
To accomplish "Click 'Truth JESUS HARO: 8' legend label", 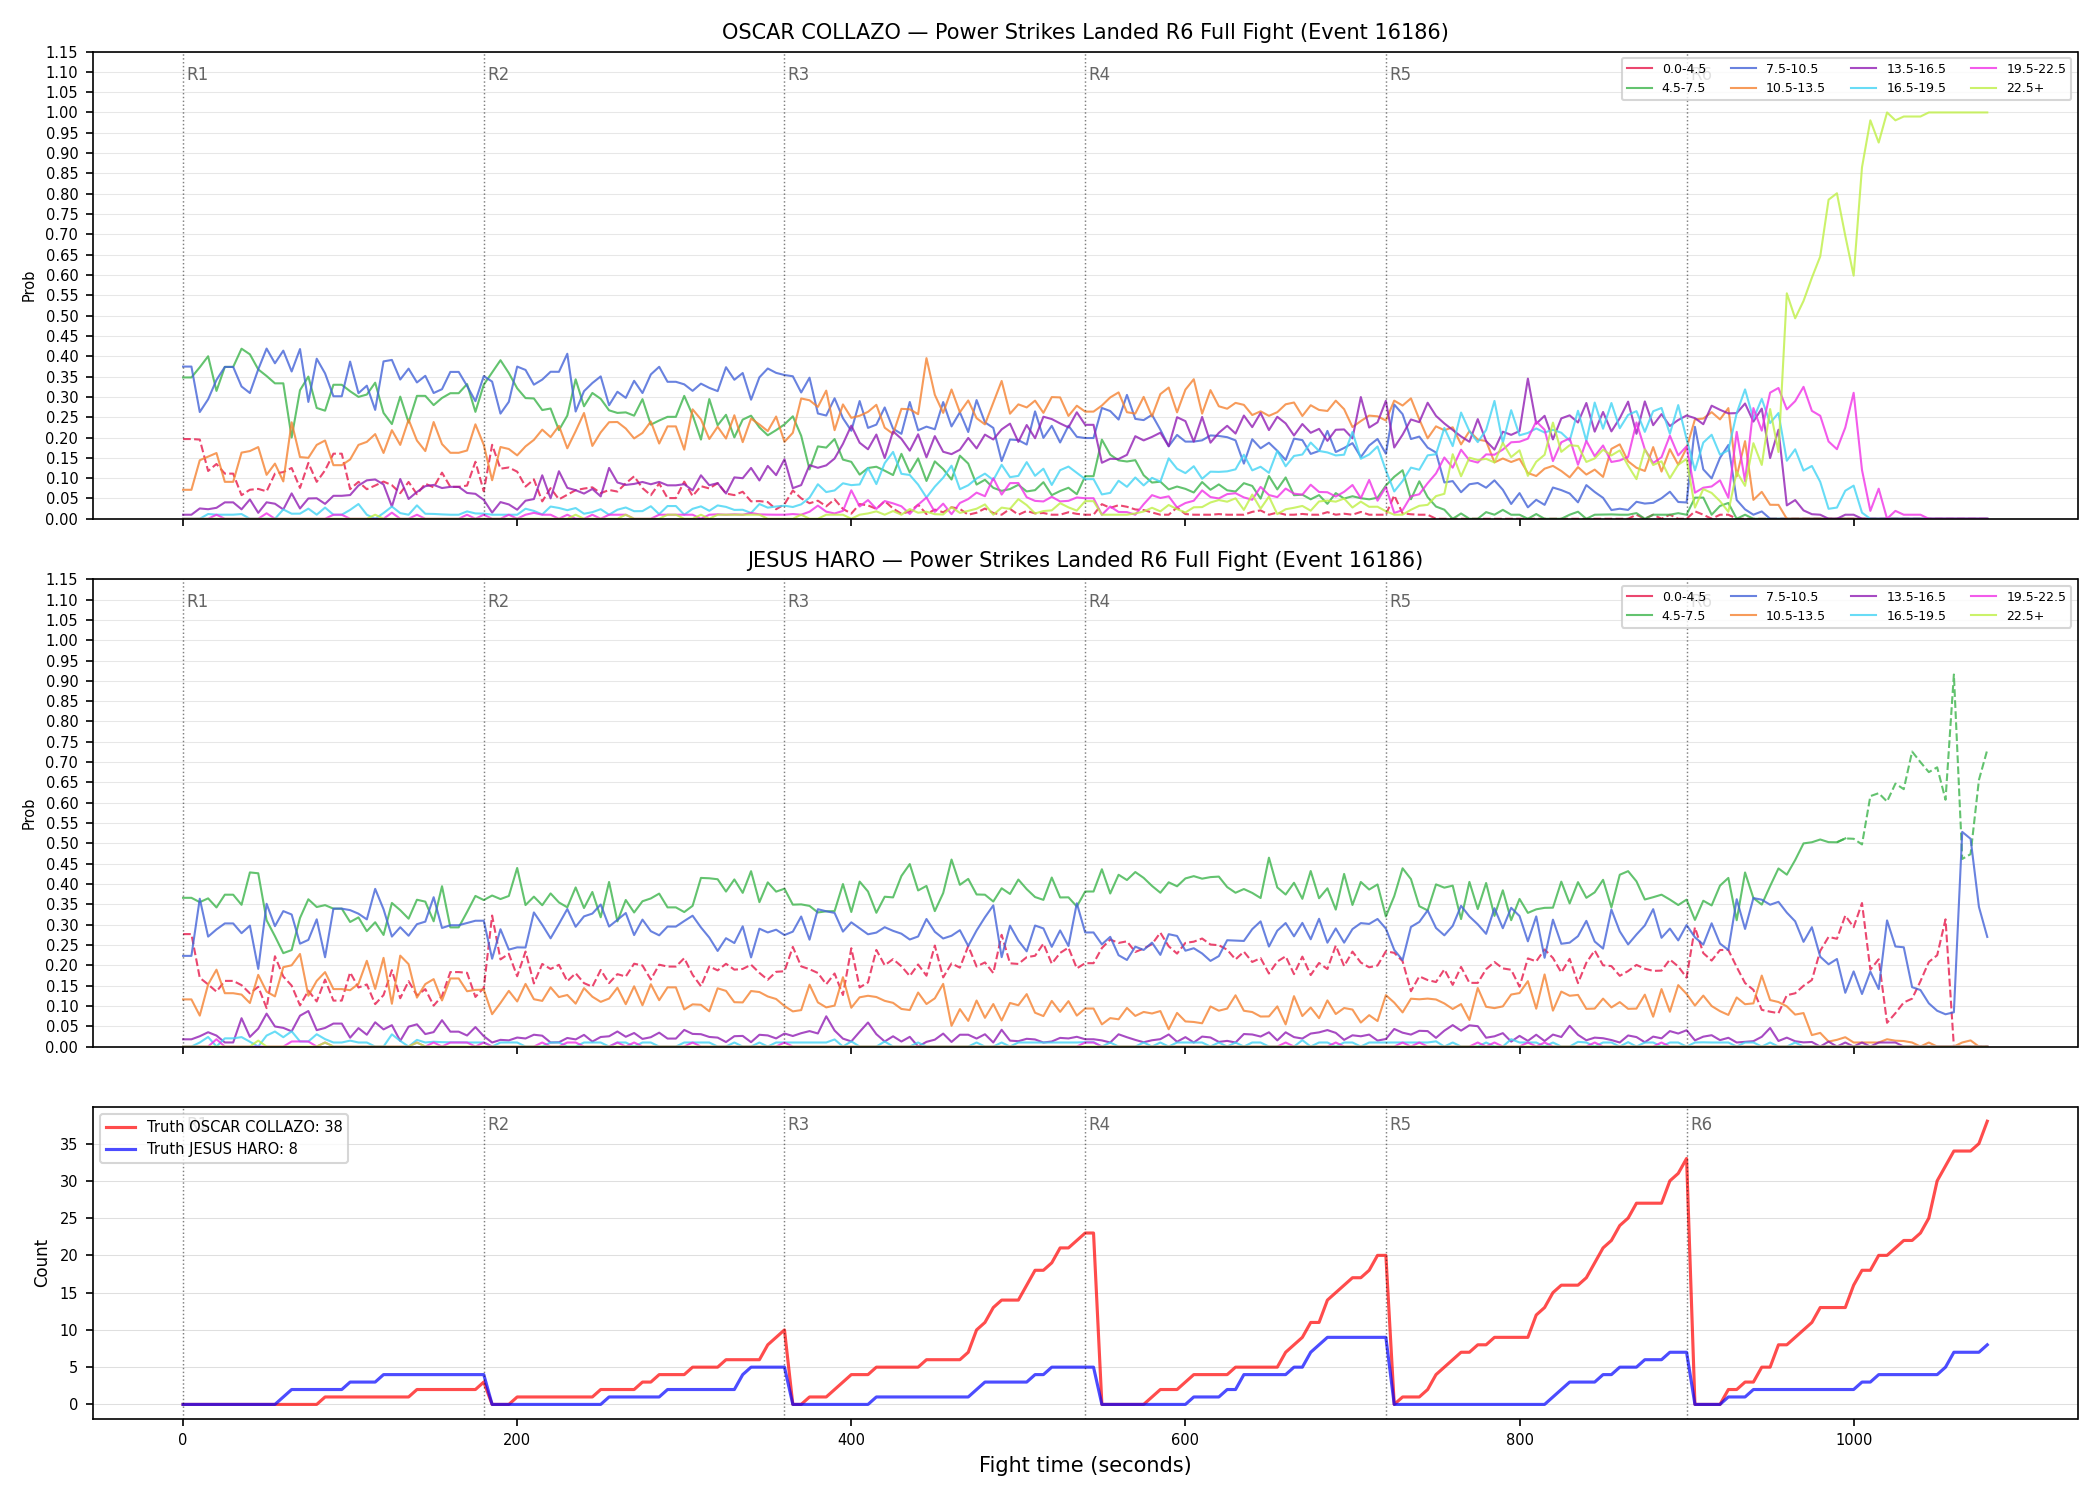I will coord(222,1149).
